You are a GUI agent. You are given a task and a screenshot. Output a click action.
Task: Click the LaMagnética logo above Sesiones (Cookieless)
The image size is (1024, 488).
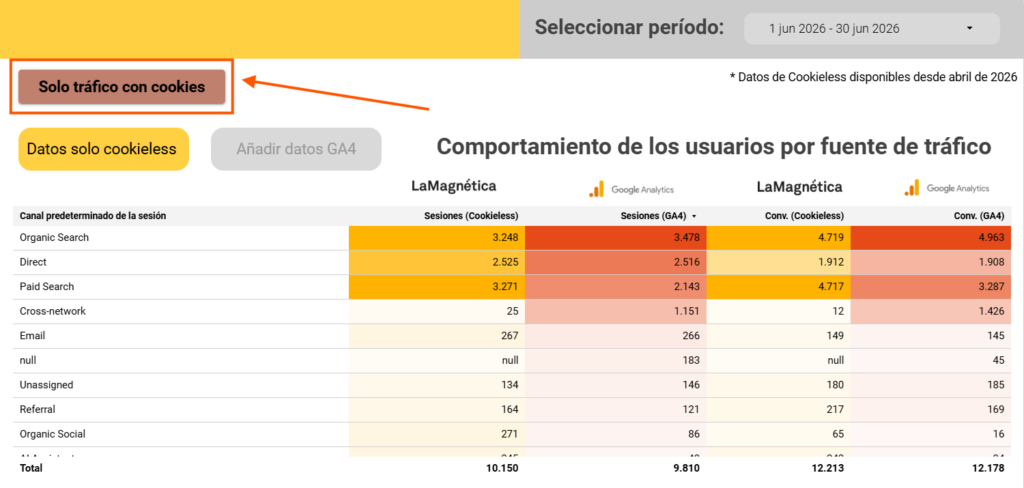[x=453, y=187]
